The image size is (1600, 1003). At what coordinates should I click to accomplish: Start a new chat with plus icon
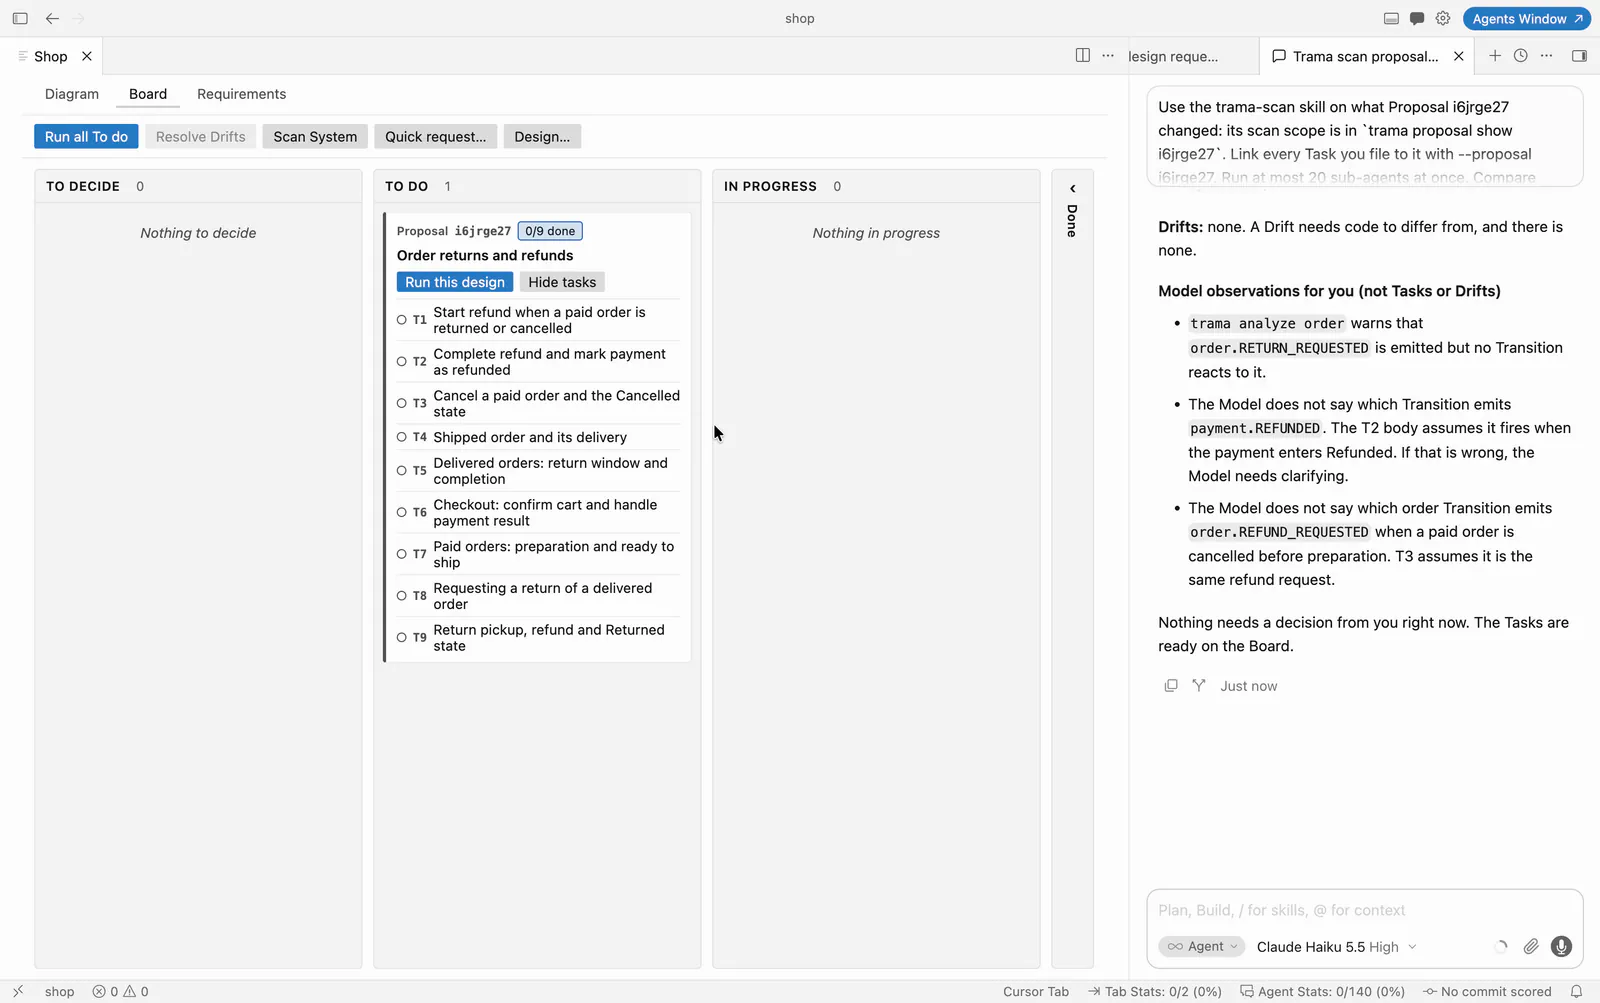point(1495,56)
